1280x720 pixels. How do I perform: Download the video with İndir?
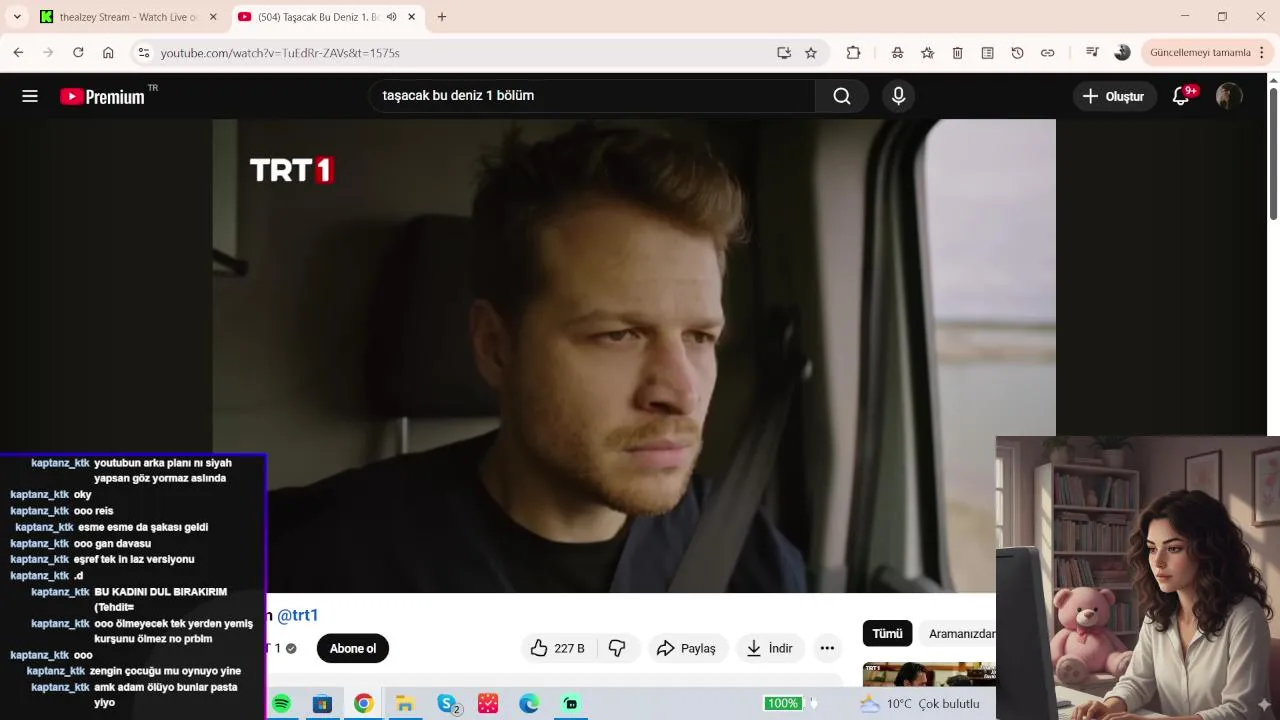point(770,648)
